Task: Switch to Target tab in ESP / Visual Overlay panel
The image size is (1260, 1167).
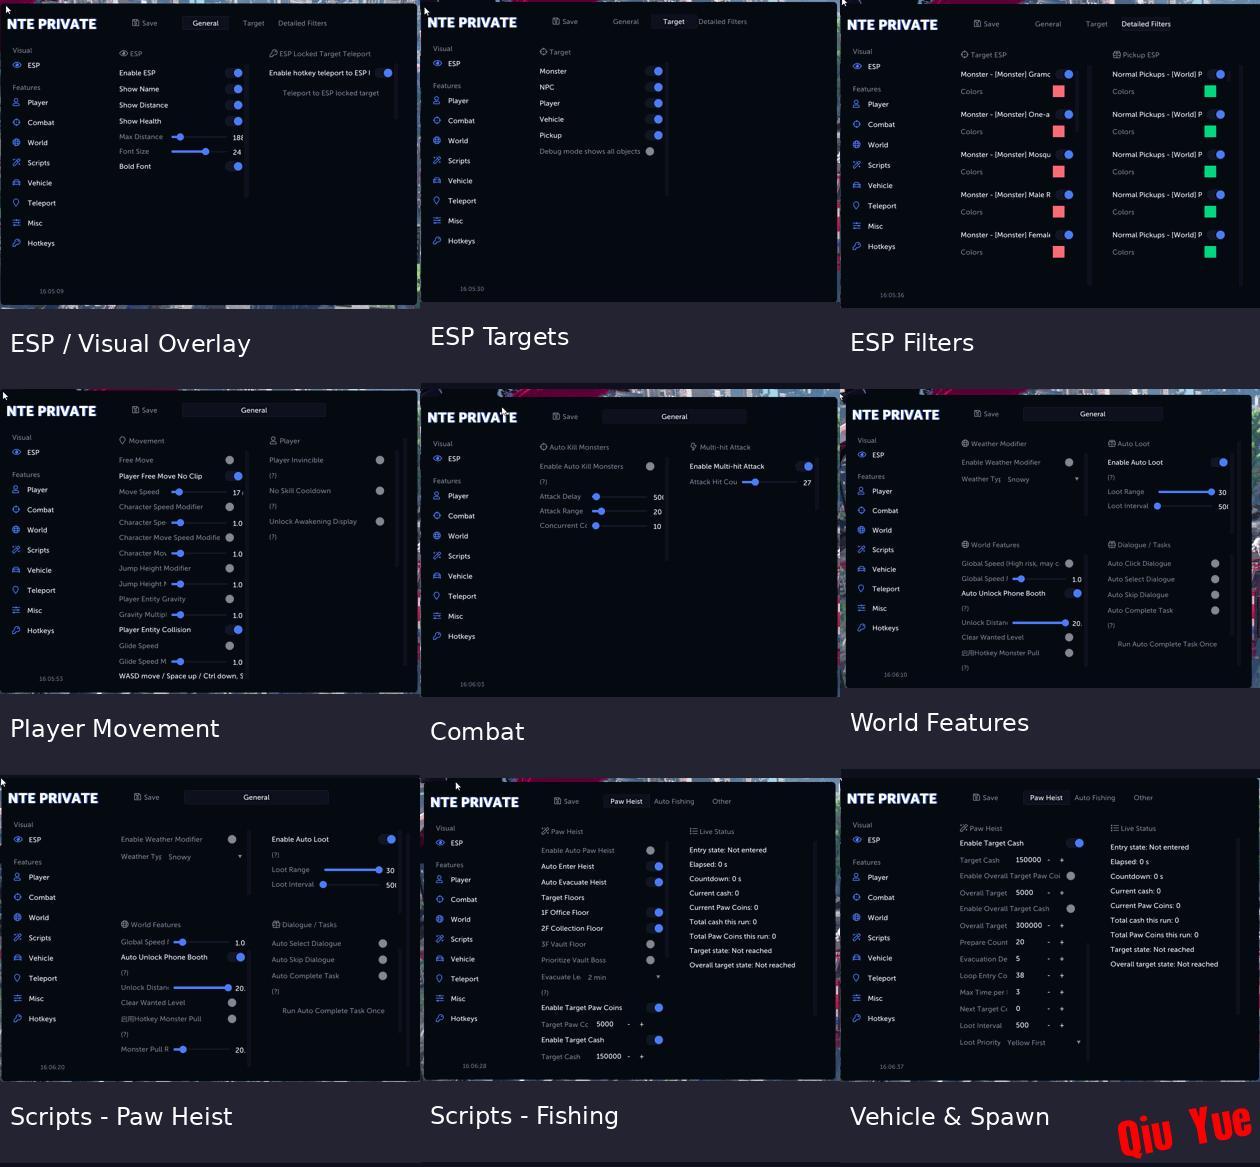Action: (254, 23)
